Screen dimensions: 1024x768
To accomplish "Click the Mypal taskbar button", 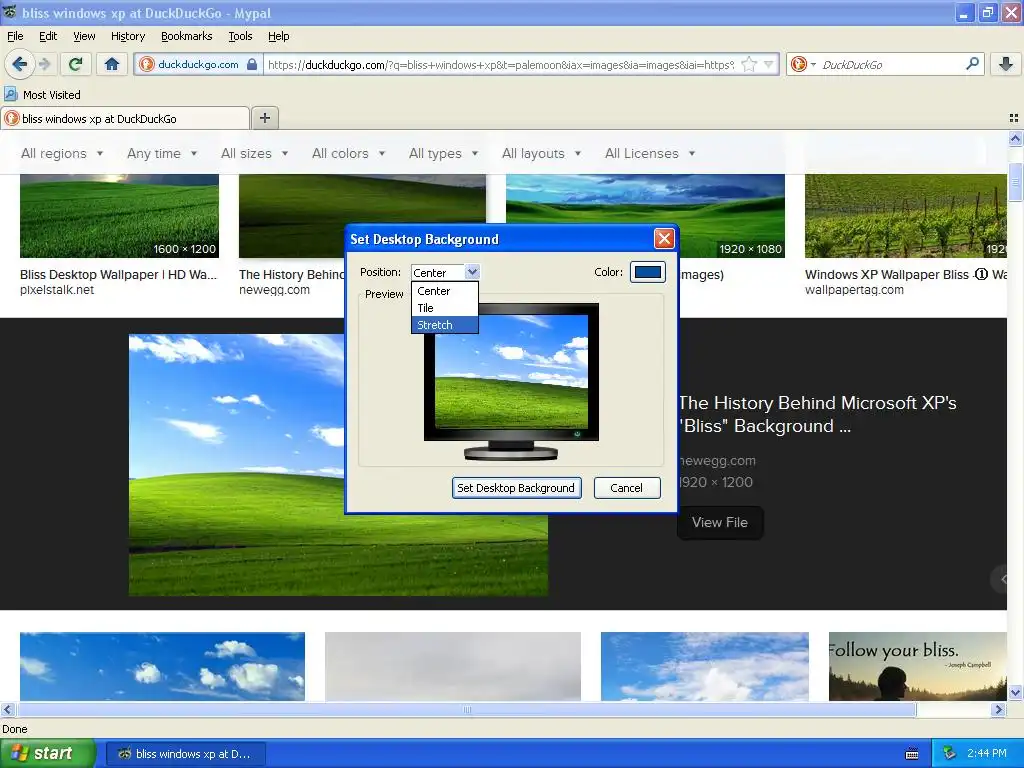I will (185, 754).
